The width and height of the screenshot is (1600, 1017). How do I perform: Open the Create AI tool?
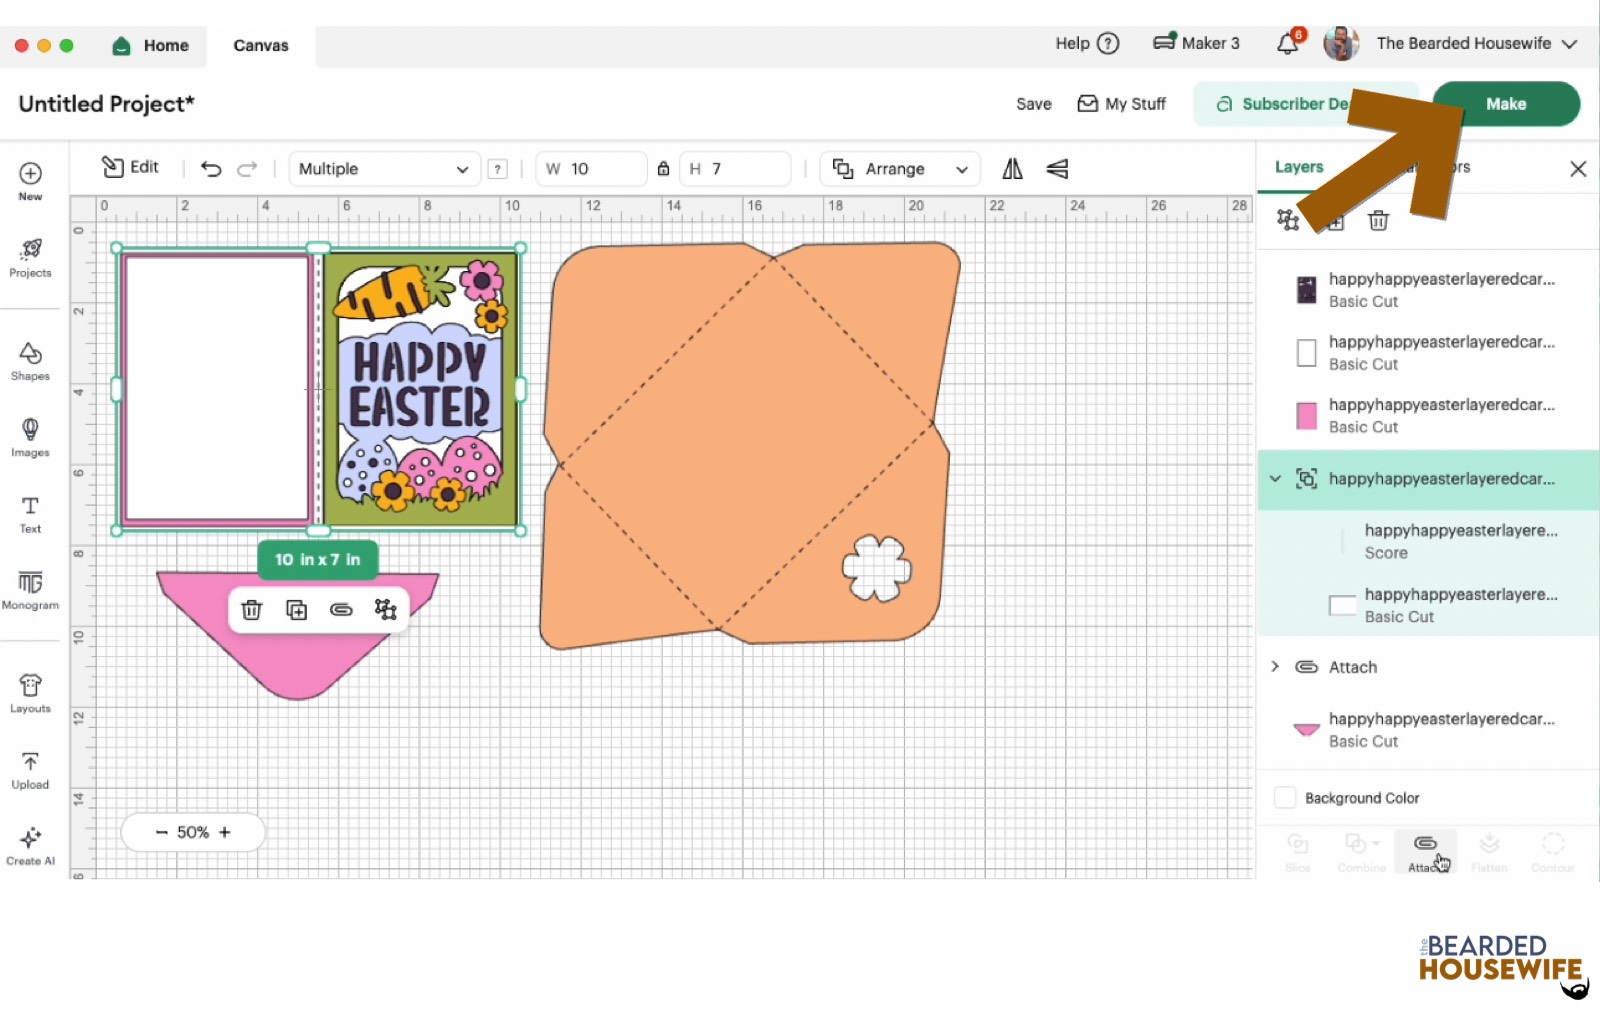pyautogui.click(x=30, y=846)
